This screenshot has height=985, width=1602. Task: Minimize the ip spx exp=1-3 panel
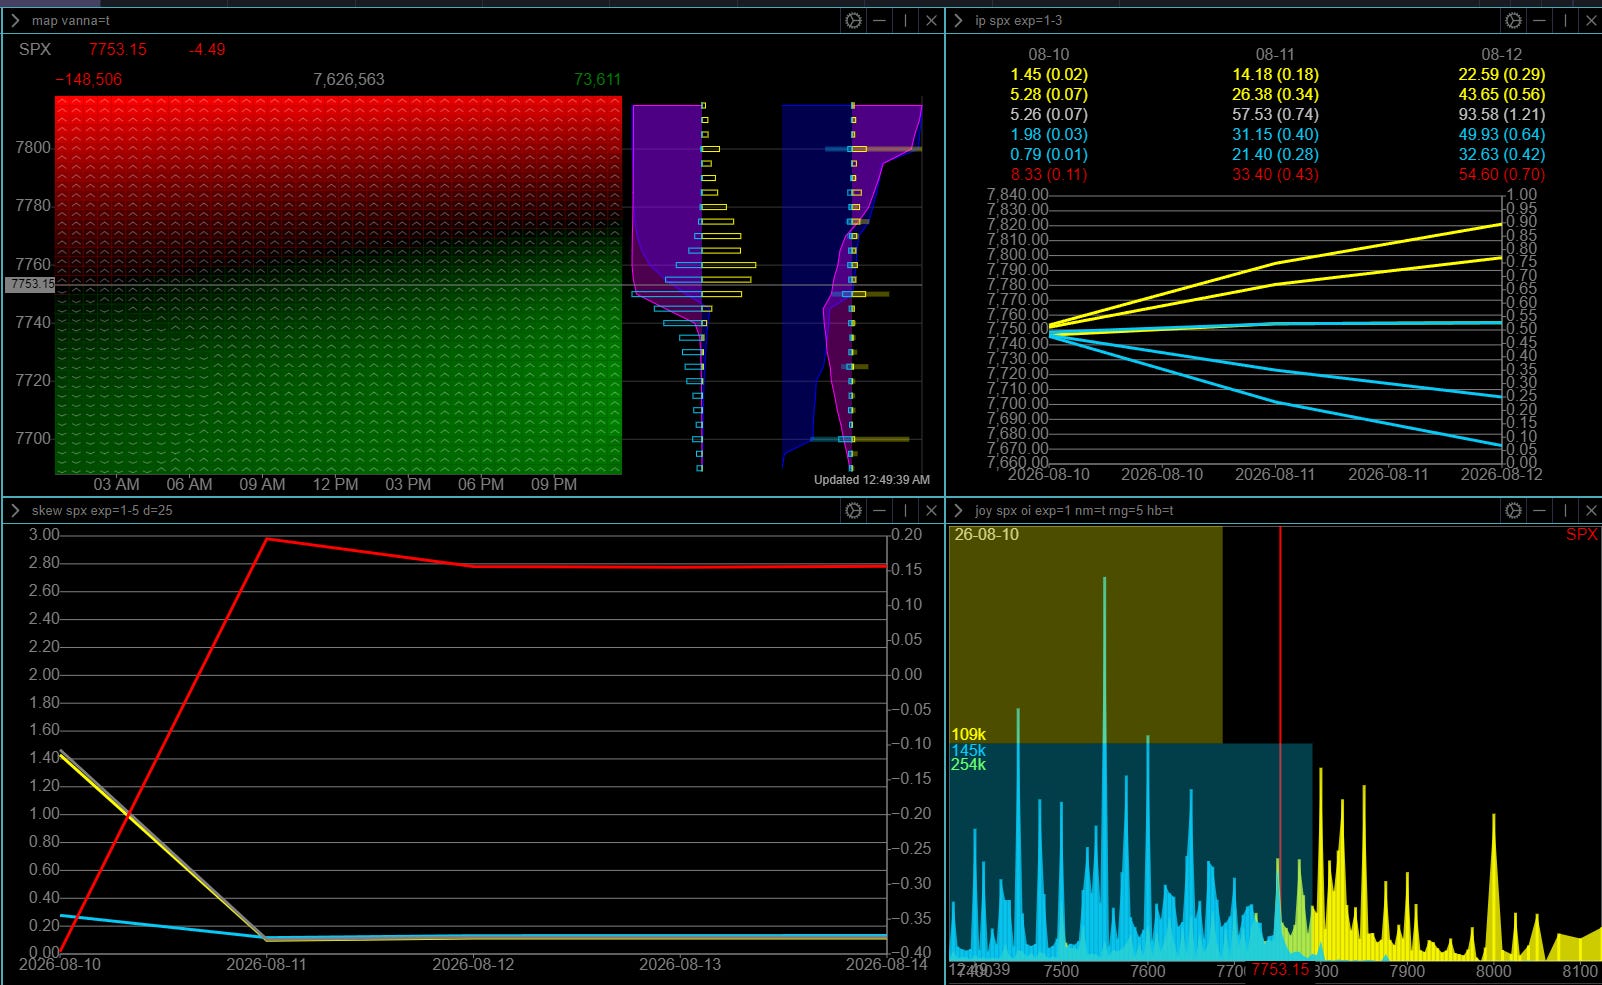pyautogui.click(x=1540, y=20)
